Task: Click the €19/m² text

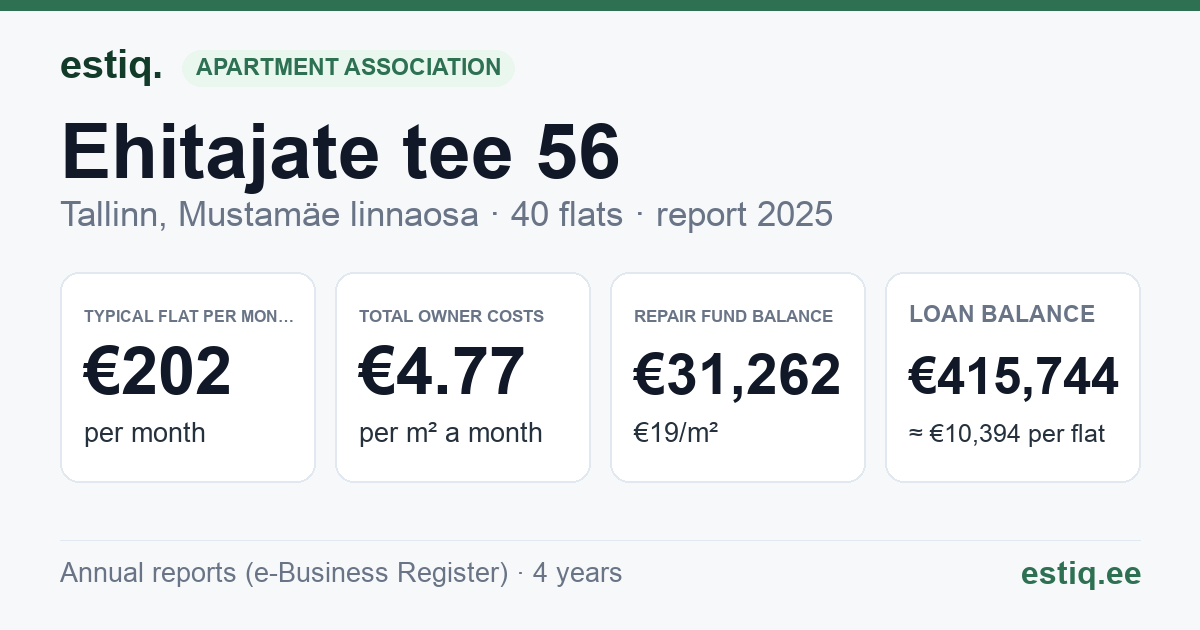Action: coord(676,433)
